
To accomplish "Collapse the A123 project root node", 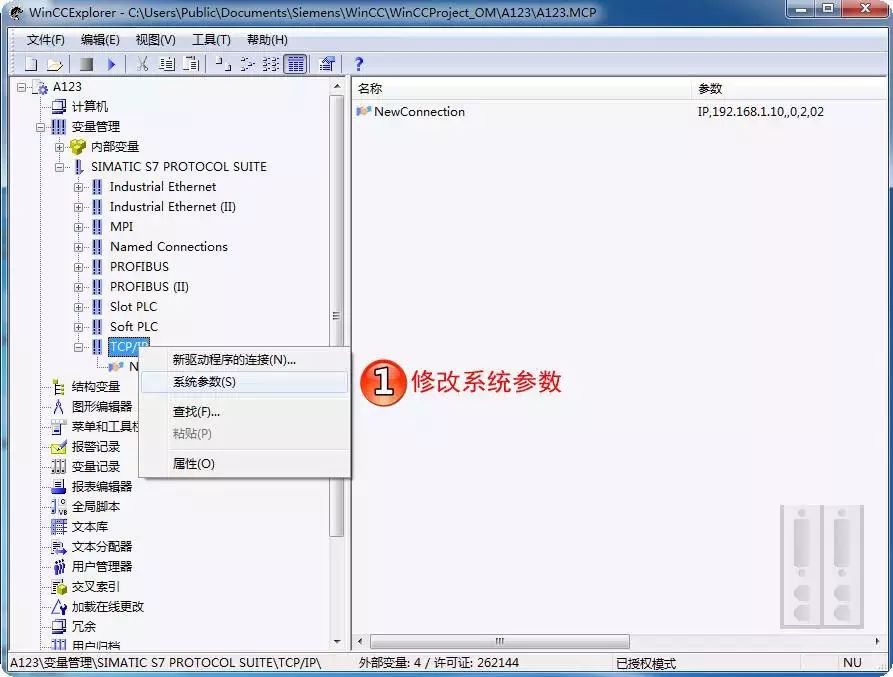I will point(22,87).
